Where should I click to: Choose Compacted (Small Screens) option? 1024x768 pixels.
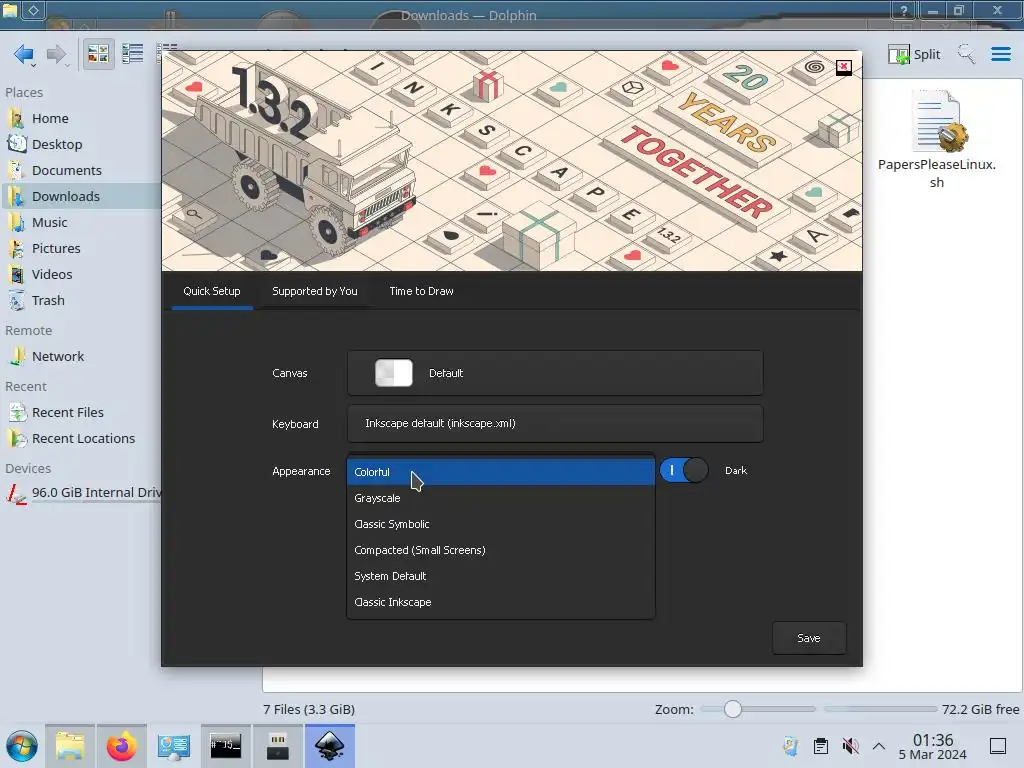coord(501,550)
